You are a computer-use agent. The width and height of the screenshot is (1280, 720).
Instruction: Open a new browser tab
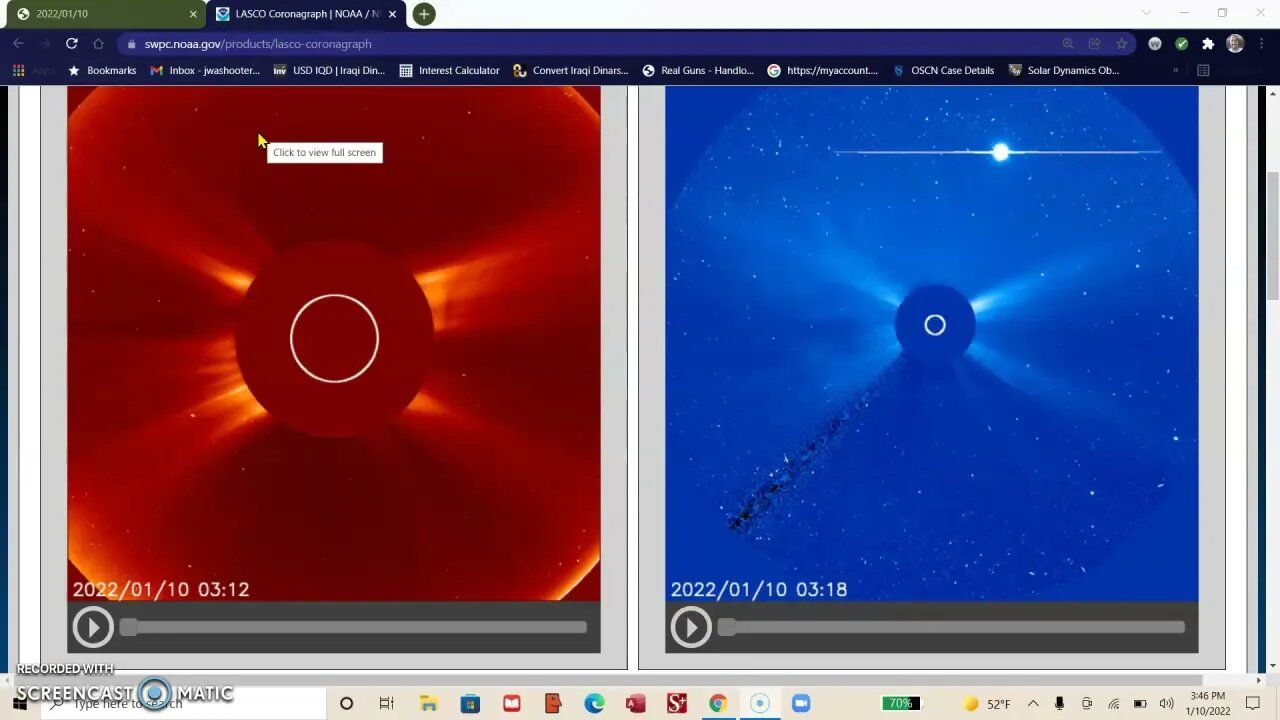(x=424, y=14)
